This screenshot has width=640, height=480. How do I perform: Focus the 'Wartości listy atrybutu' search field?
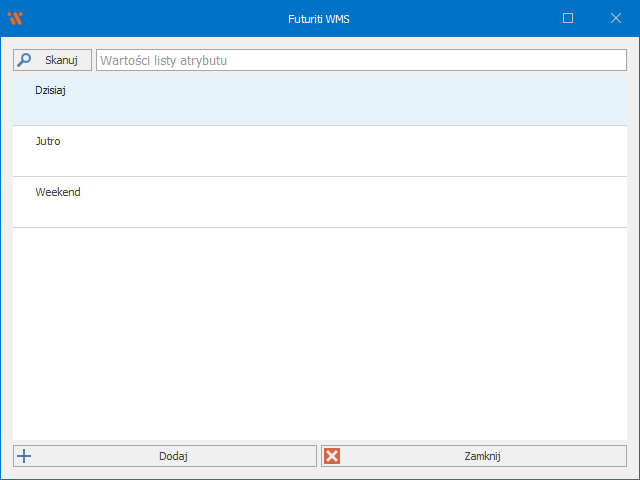coord(360,60)
